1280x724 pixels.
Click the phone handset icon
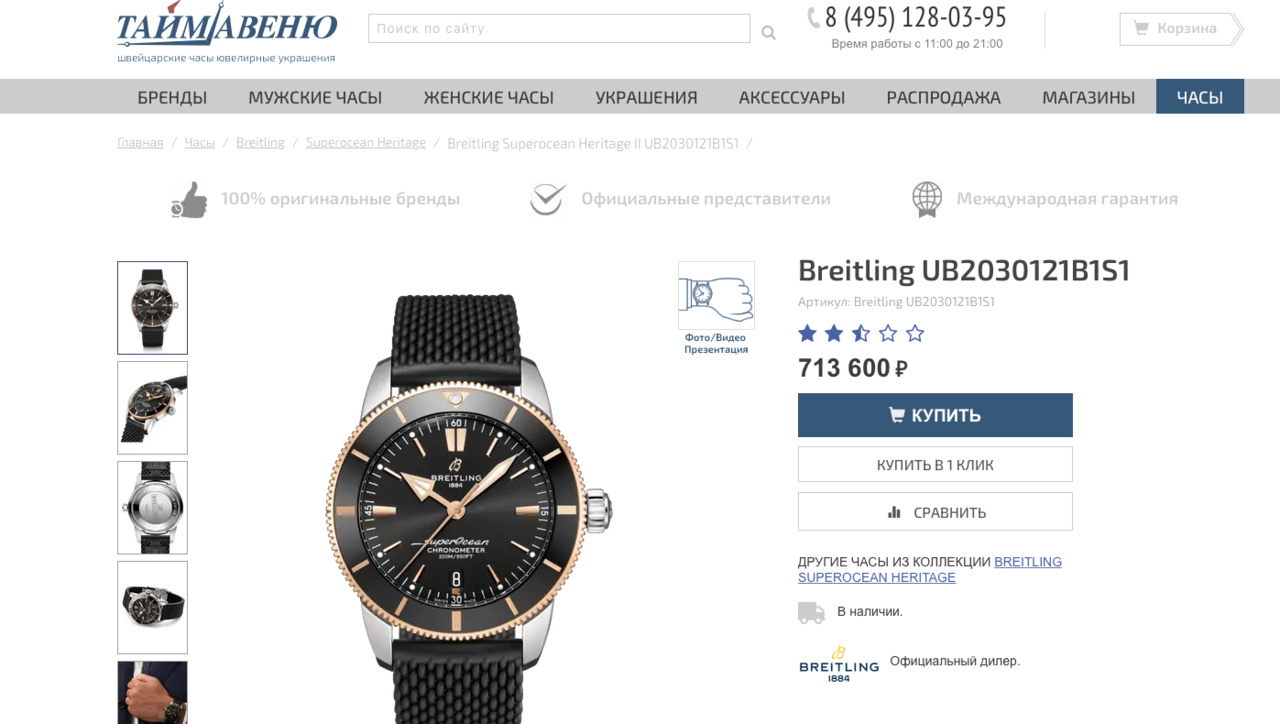click(814, 17)
